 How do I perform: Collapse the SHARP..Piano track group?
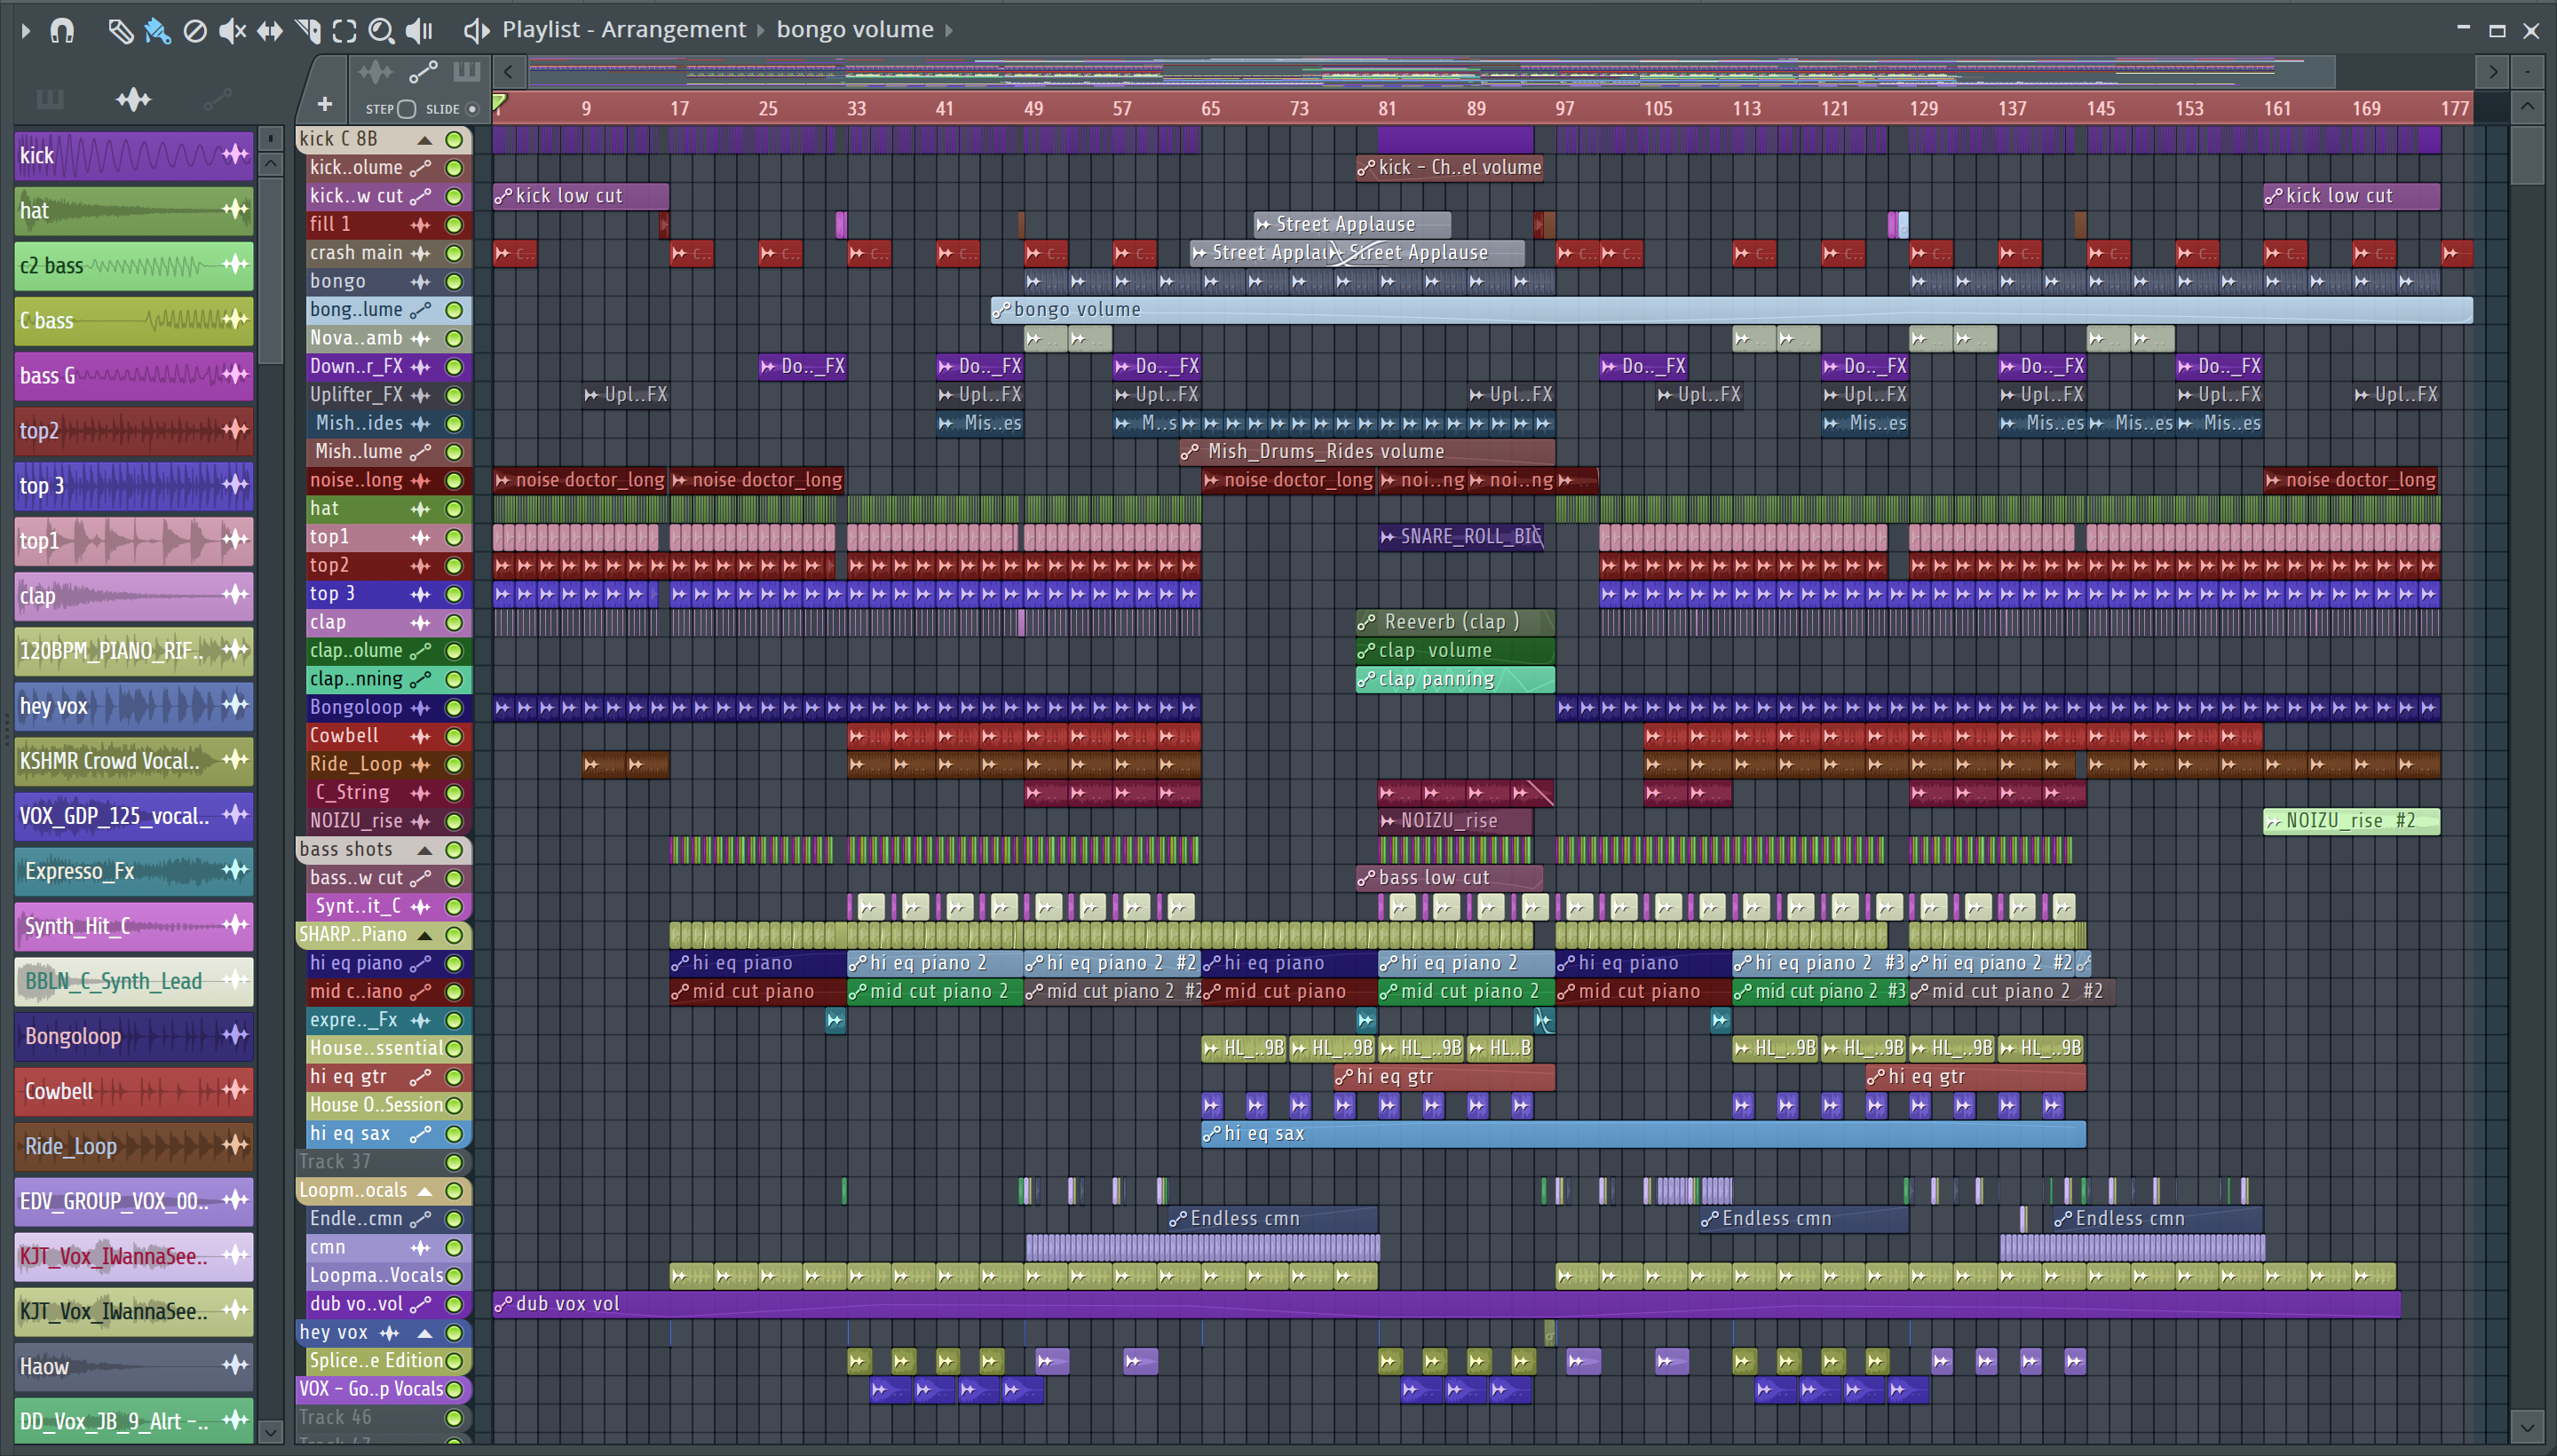425,936
